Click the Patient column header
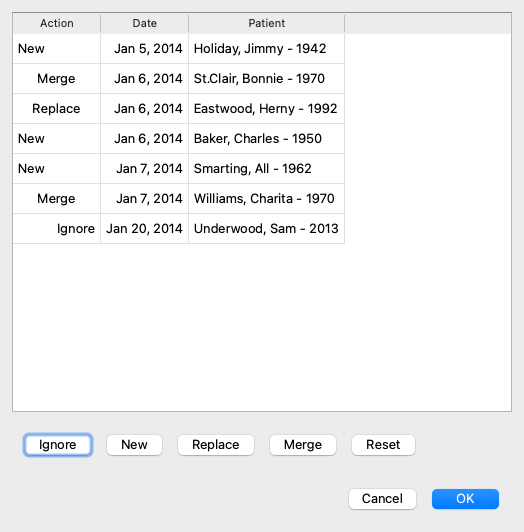This screenshot has height=532, width=524. click(x=267, y=23)
